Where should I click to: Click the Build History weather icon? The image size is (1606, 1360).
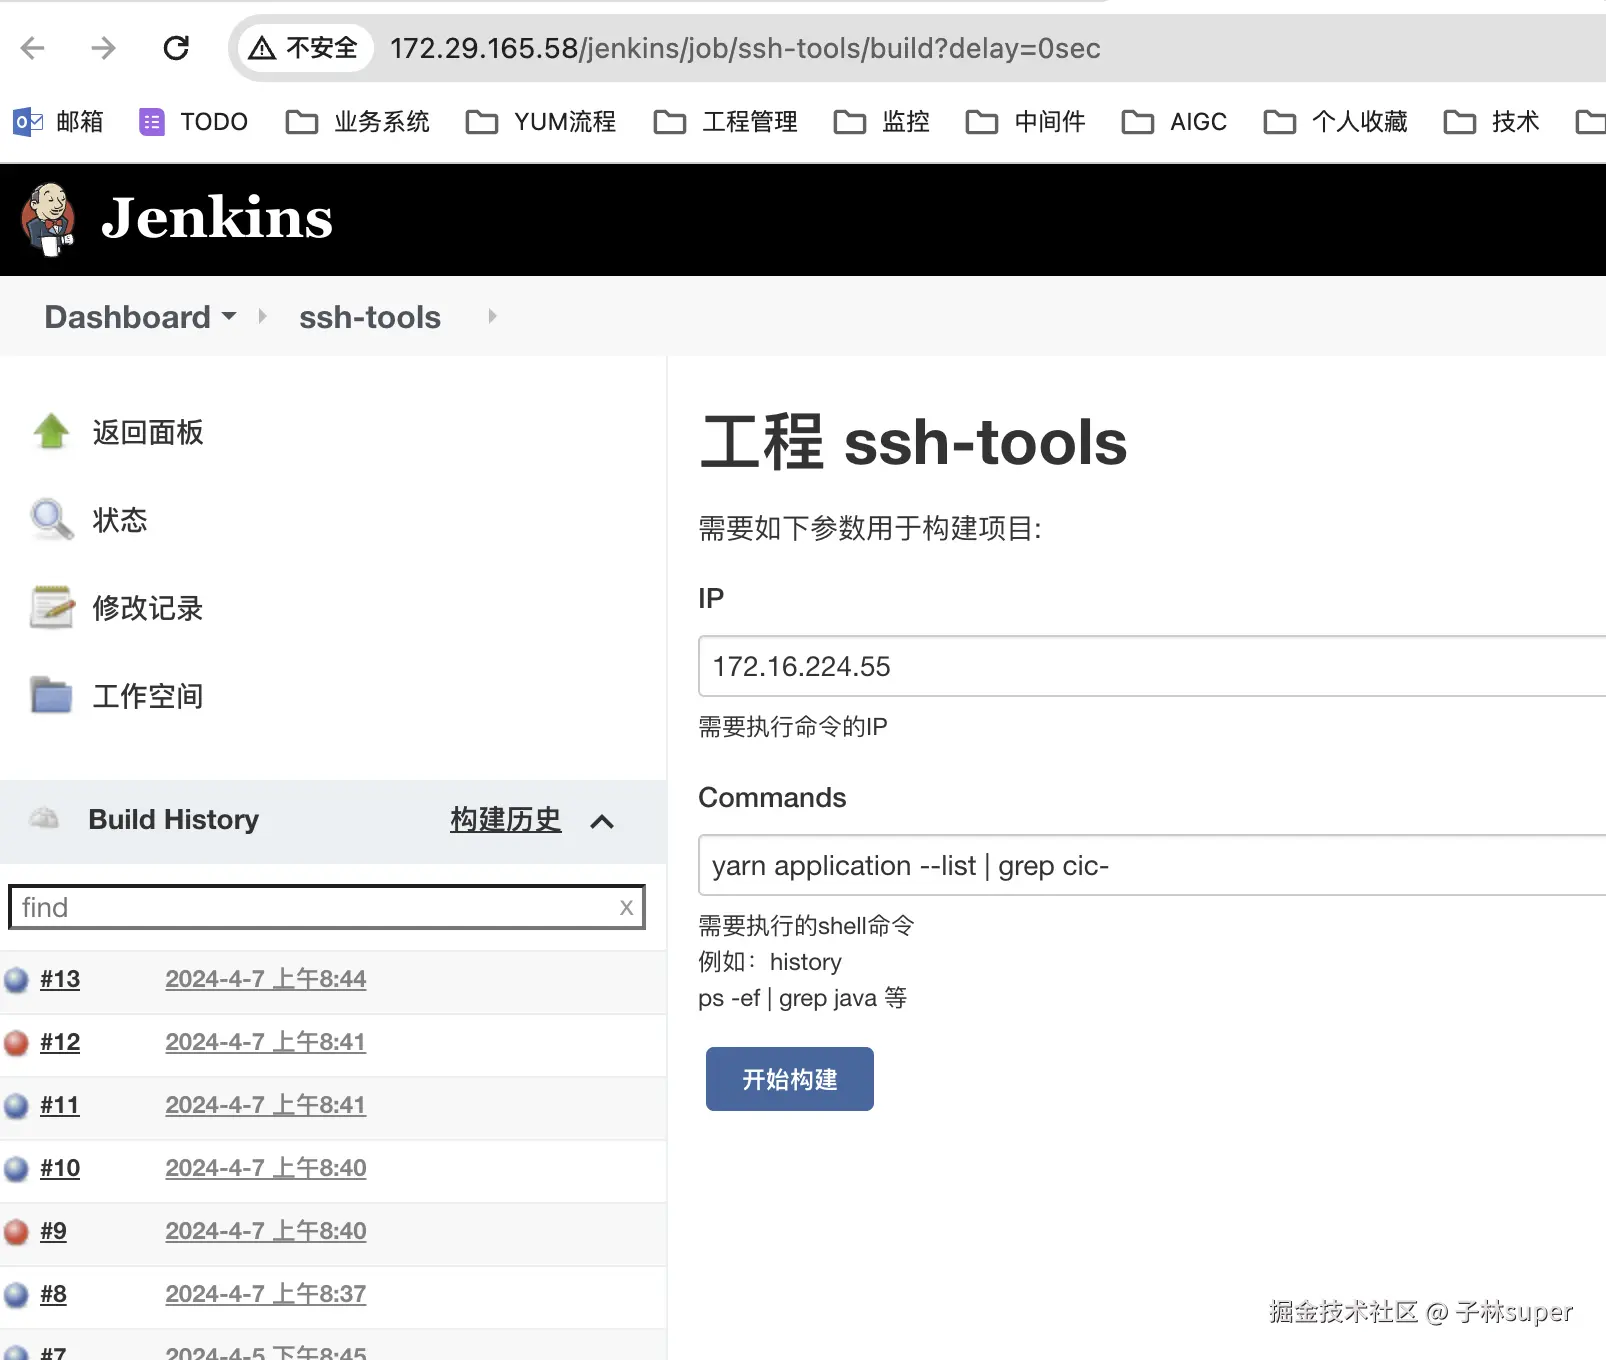tap(44, 818)
